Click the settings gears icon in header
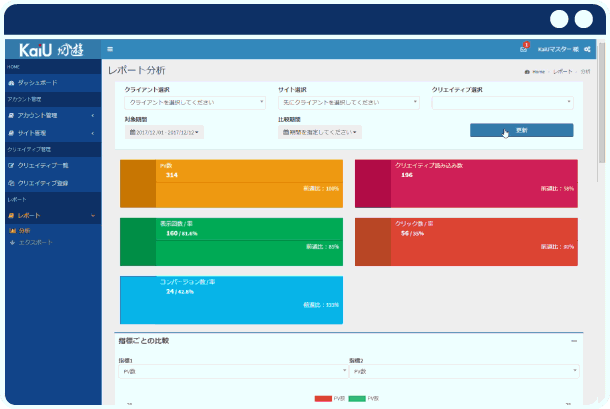Image resolution: width=610 pixels, height=409 pixels. click(588, 49)
